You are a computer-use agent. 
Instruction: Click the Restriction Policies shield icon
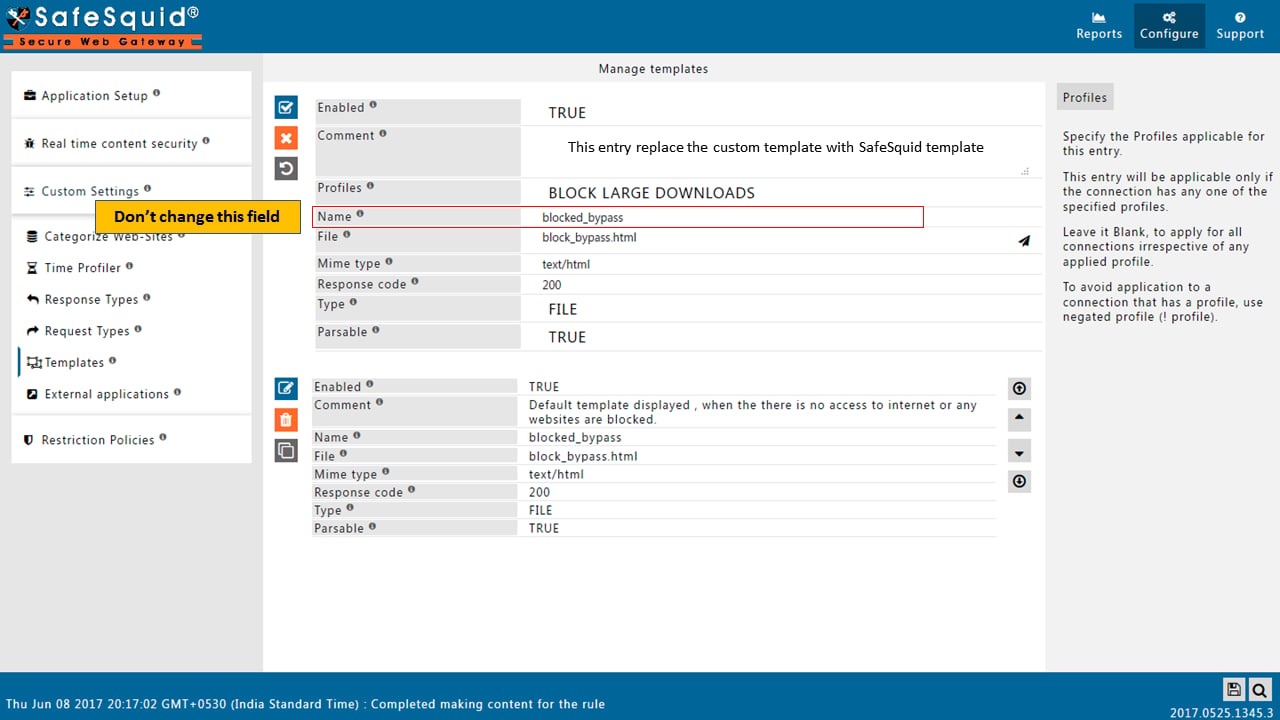[29, 440]
